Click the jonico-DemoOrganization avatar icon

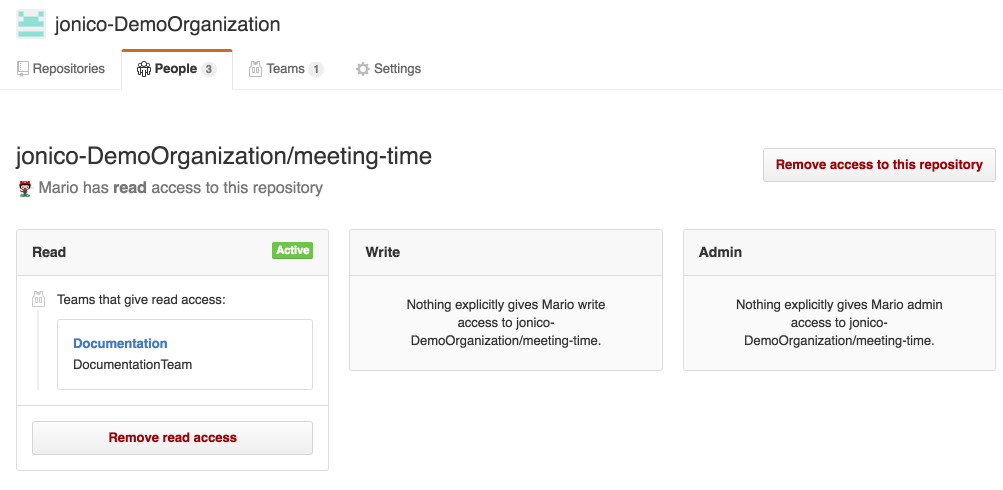click(x=31, y=24)
